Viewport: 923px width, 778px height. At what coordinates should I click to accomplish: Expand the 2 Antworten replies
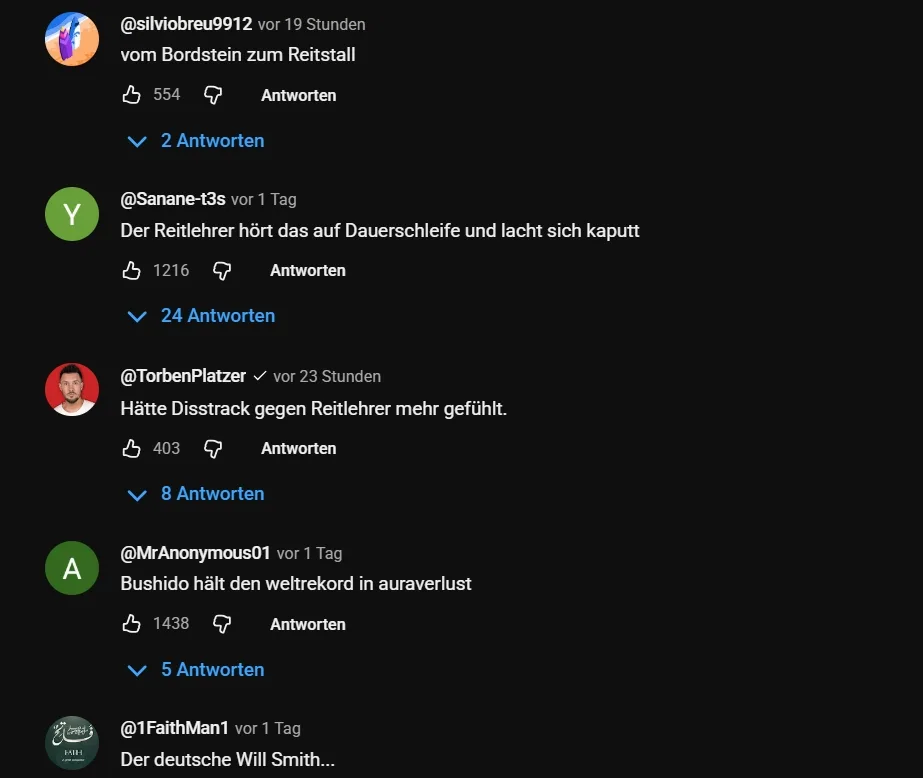point(197,141)
